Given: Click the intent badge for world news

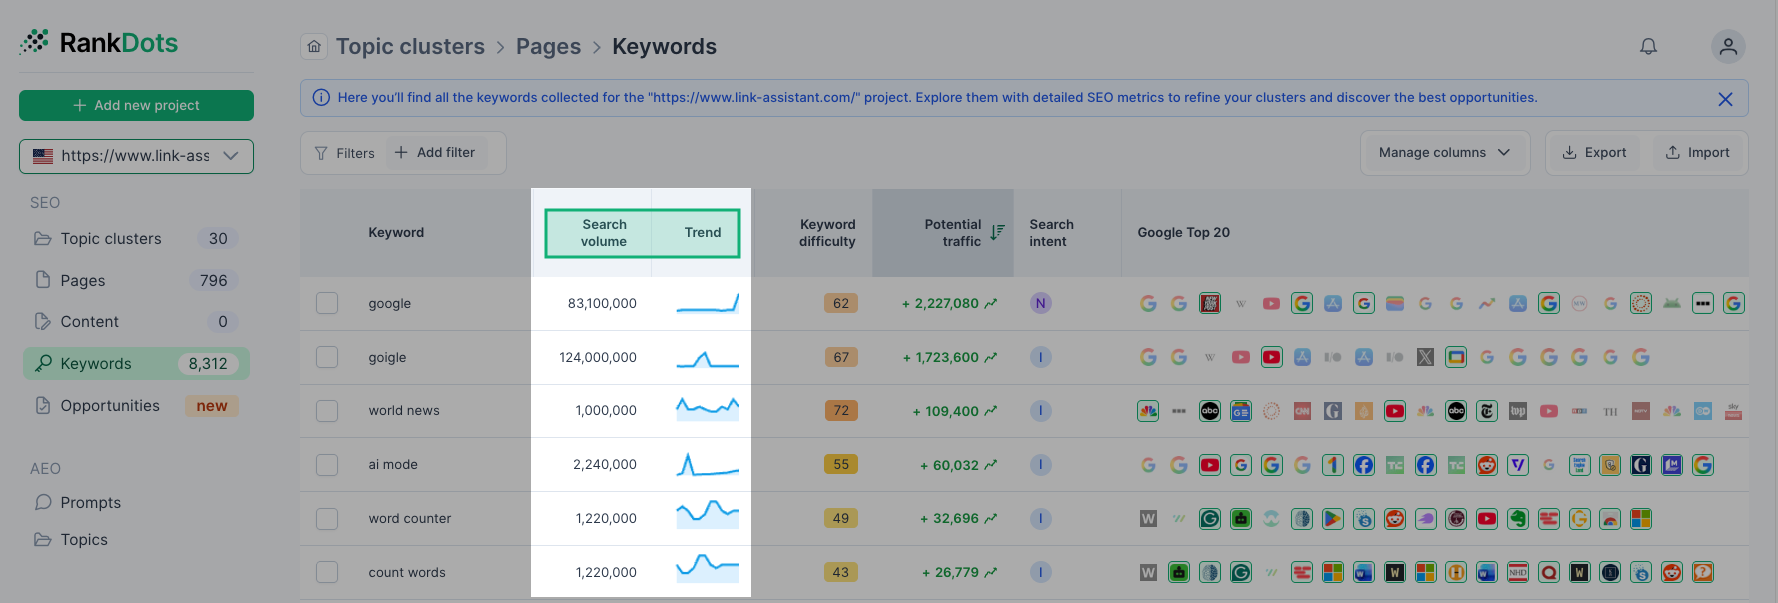Looking at the screenshot, I should (x=1041, y=410).
